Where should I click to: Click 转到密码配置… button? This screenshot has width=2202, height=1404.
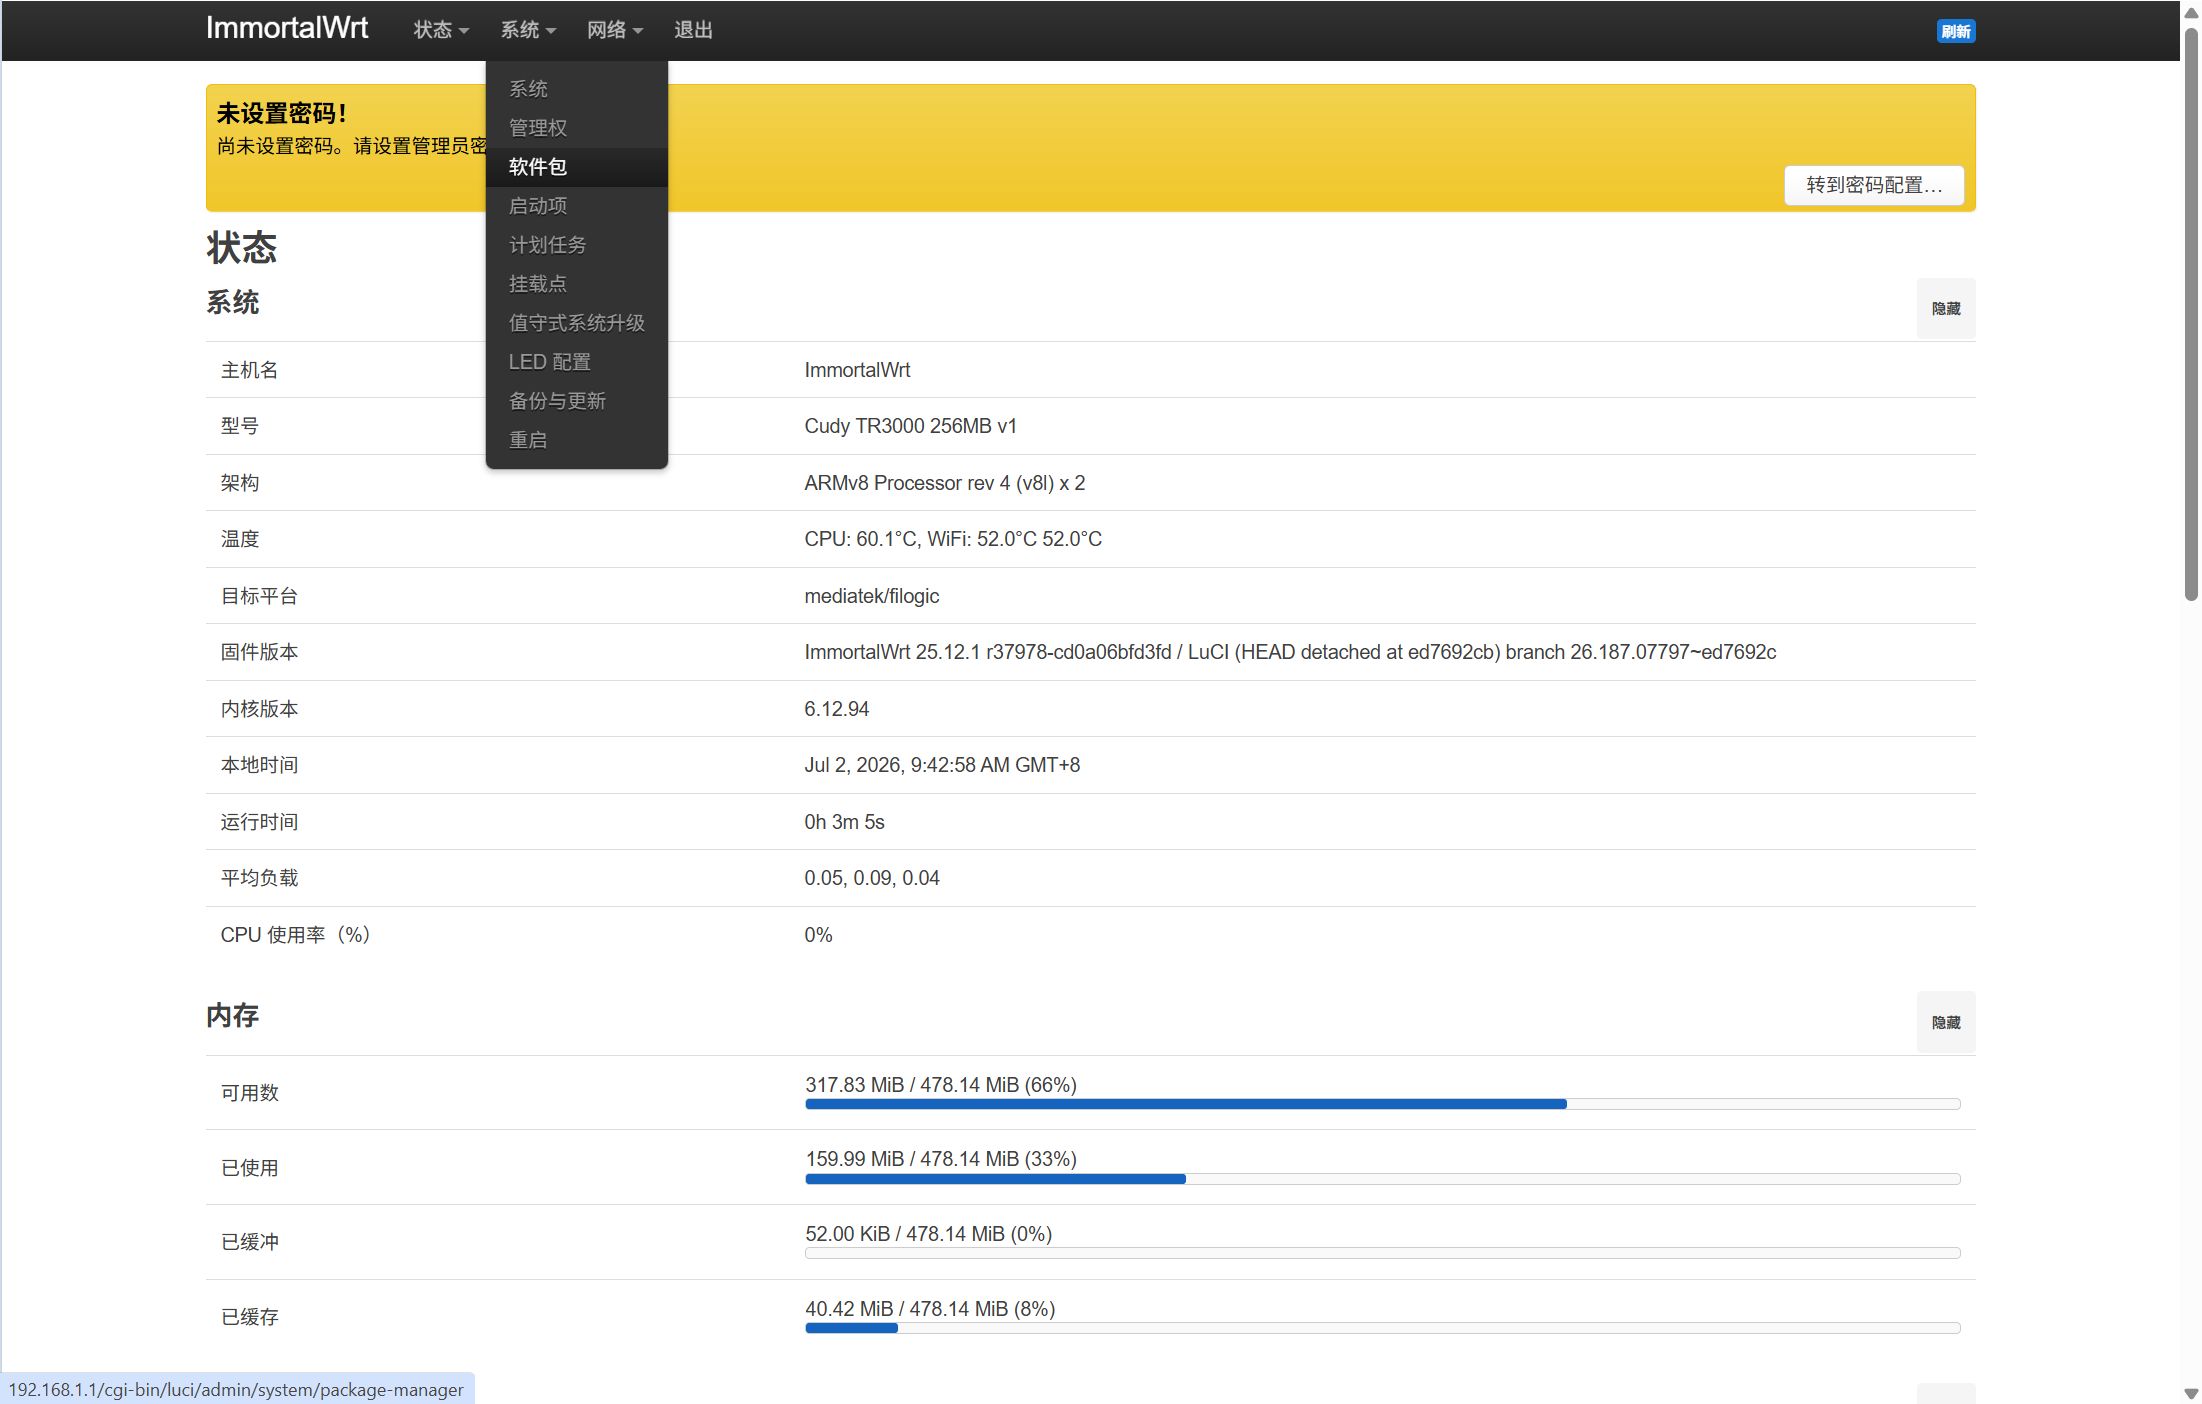point(1874,185)
